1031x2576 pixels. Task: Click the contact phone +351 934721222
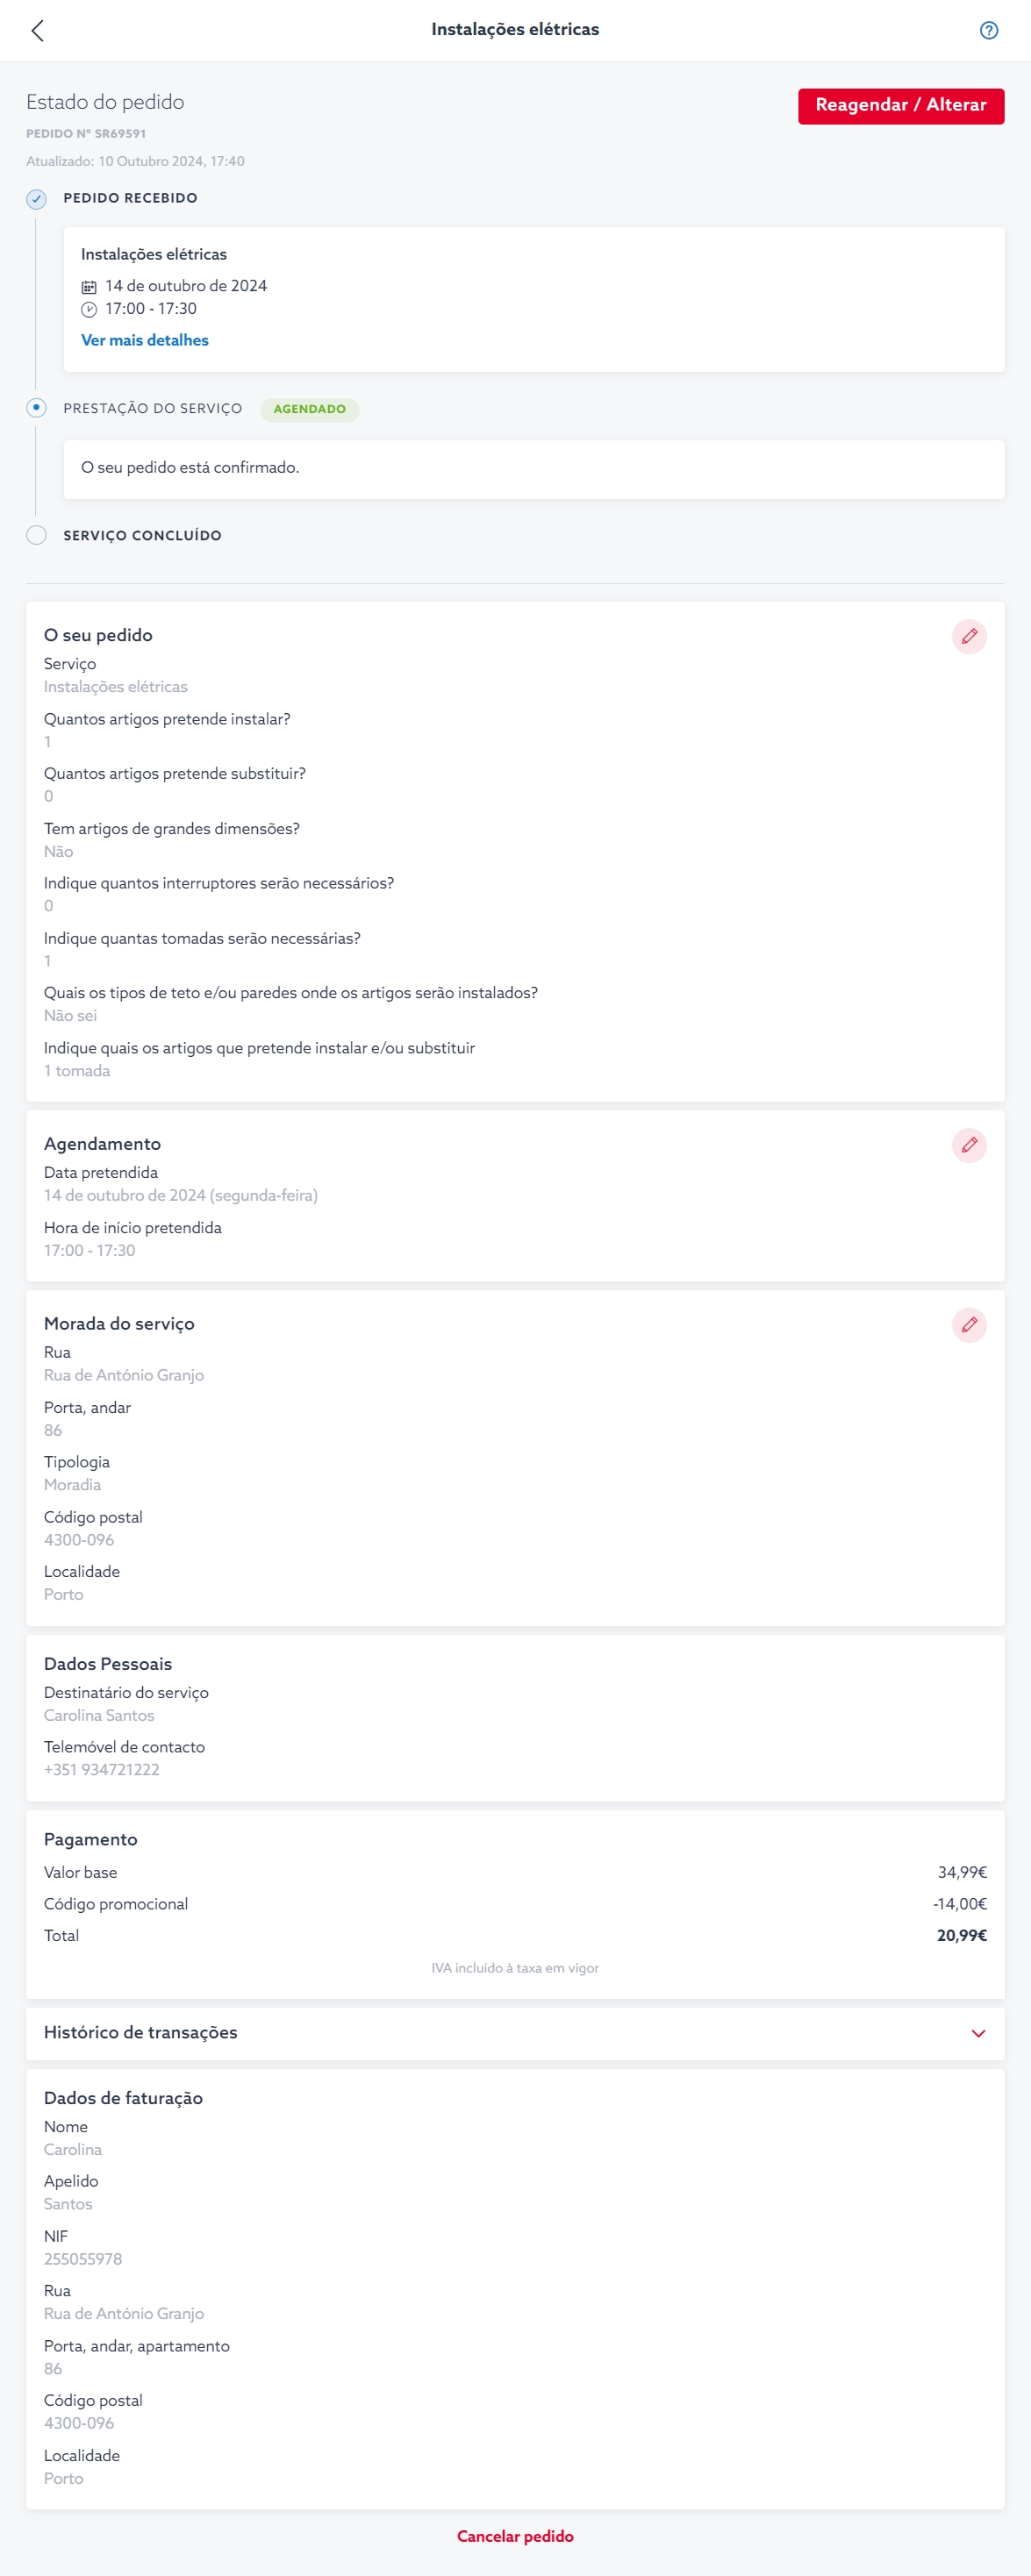102,1769
